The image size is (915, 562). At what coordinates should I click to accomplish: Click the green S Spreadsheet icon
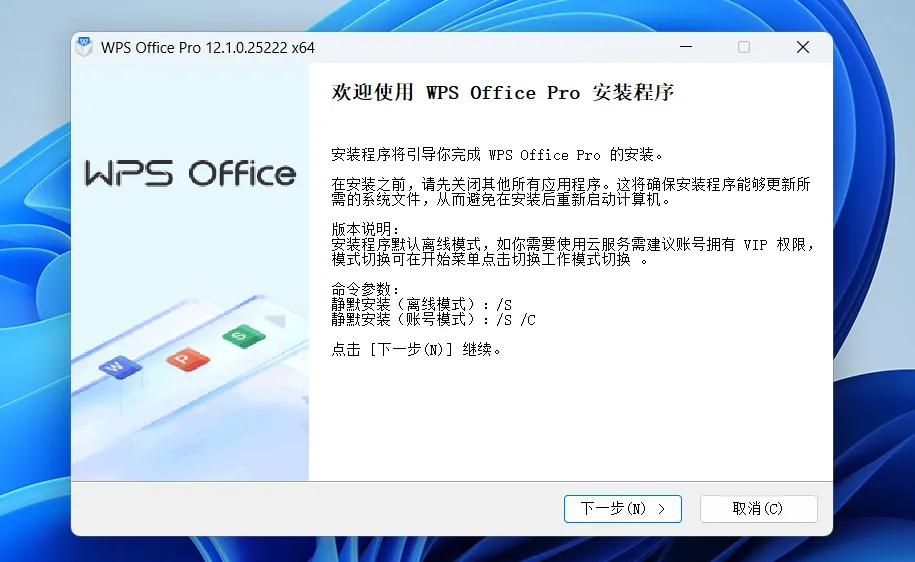[x=244, y=336]
